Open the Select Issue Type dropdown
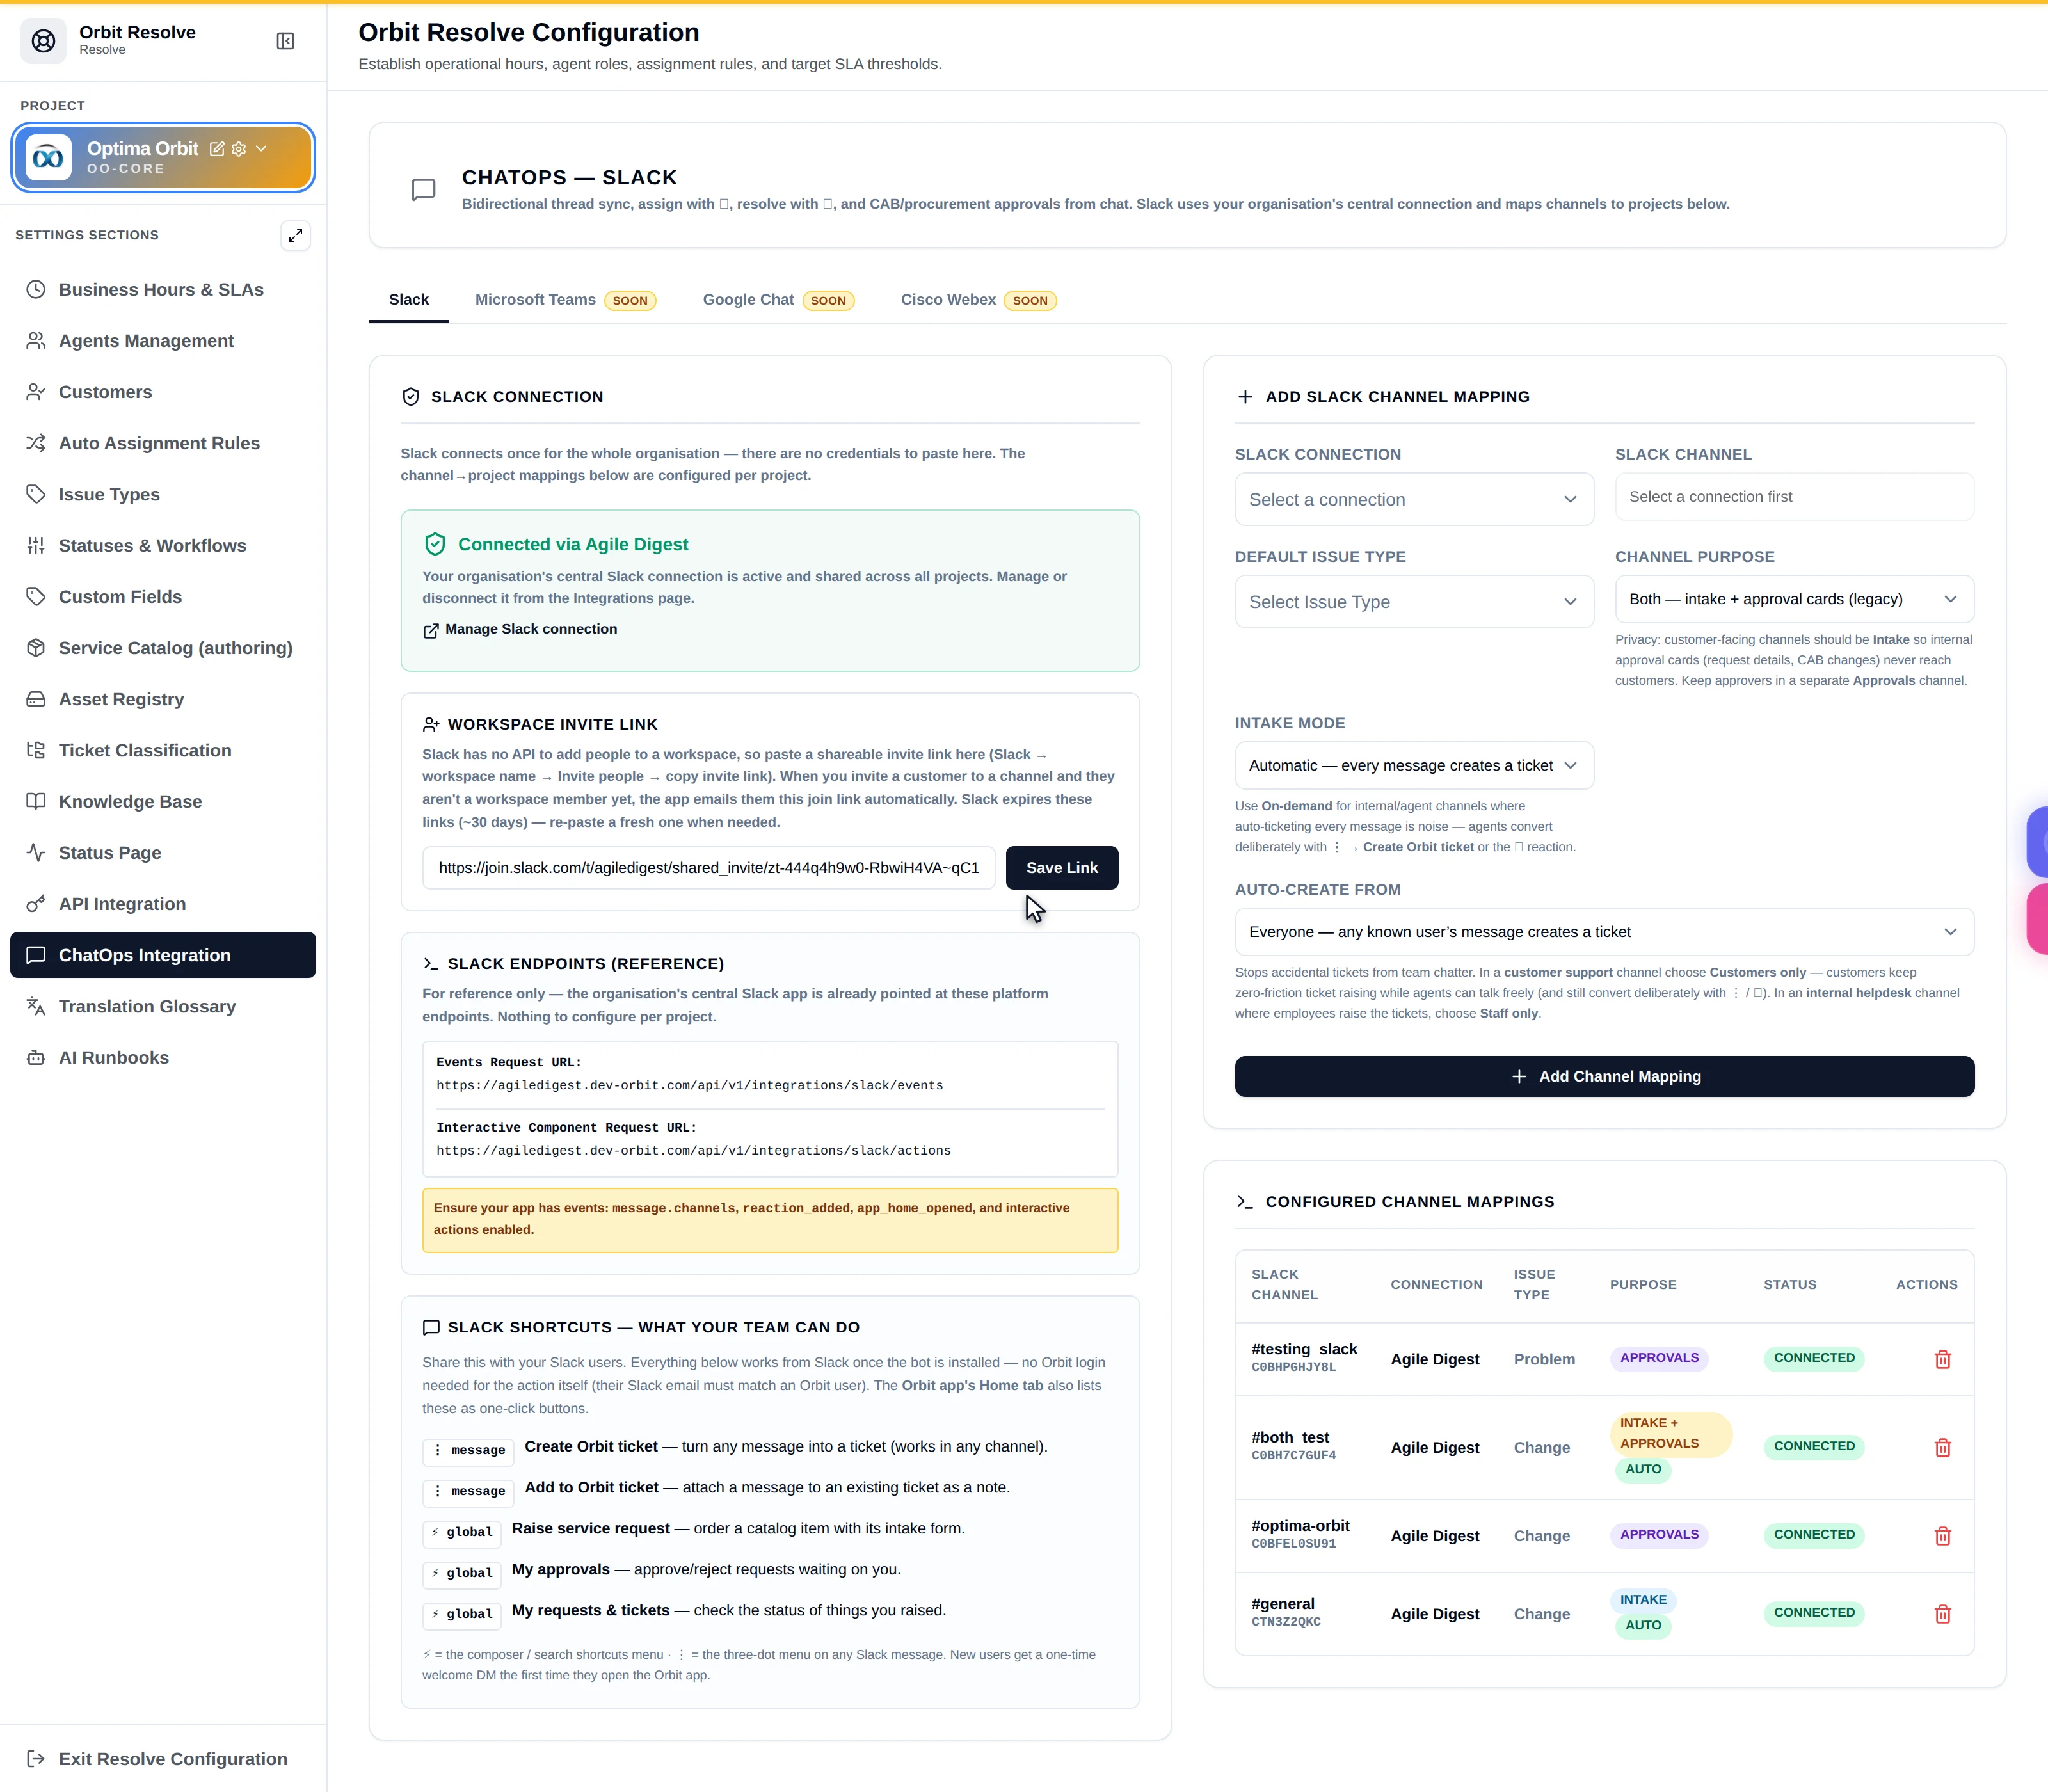 click(1414, 602)
